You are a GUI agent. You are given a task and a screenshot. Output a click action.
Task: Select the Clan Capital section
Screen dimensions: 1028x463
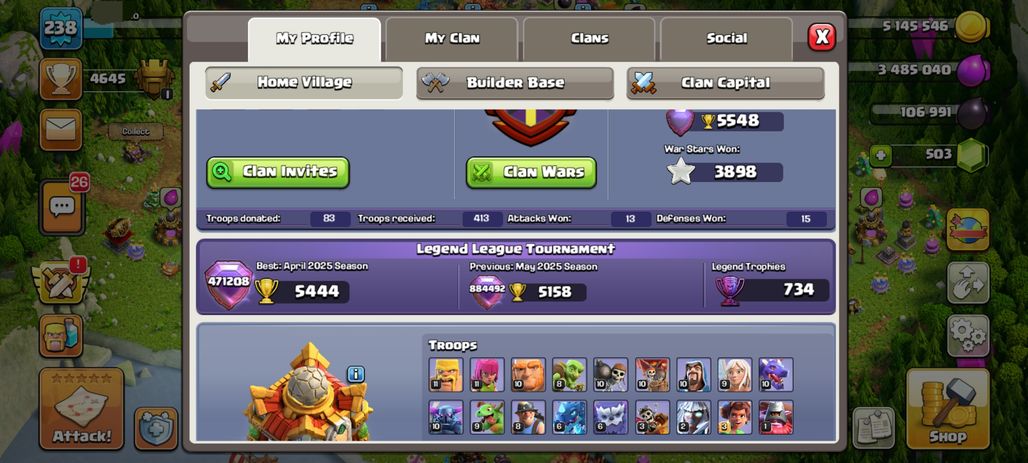point(725,83)
